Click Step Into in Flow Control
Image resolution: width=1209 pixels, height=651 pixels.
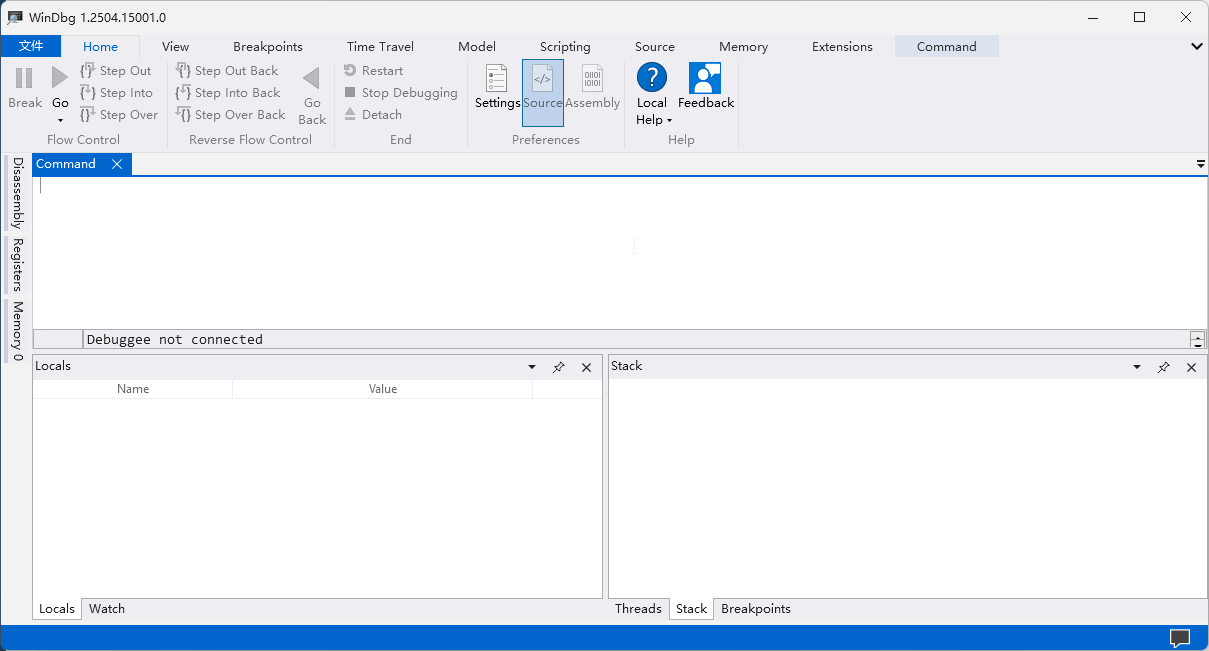pyautogui.click(x=116, y=93)
